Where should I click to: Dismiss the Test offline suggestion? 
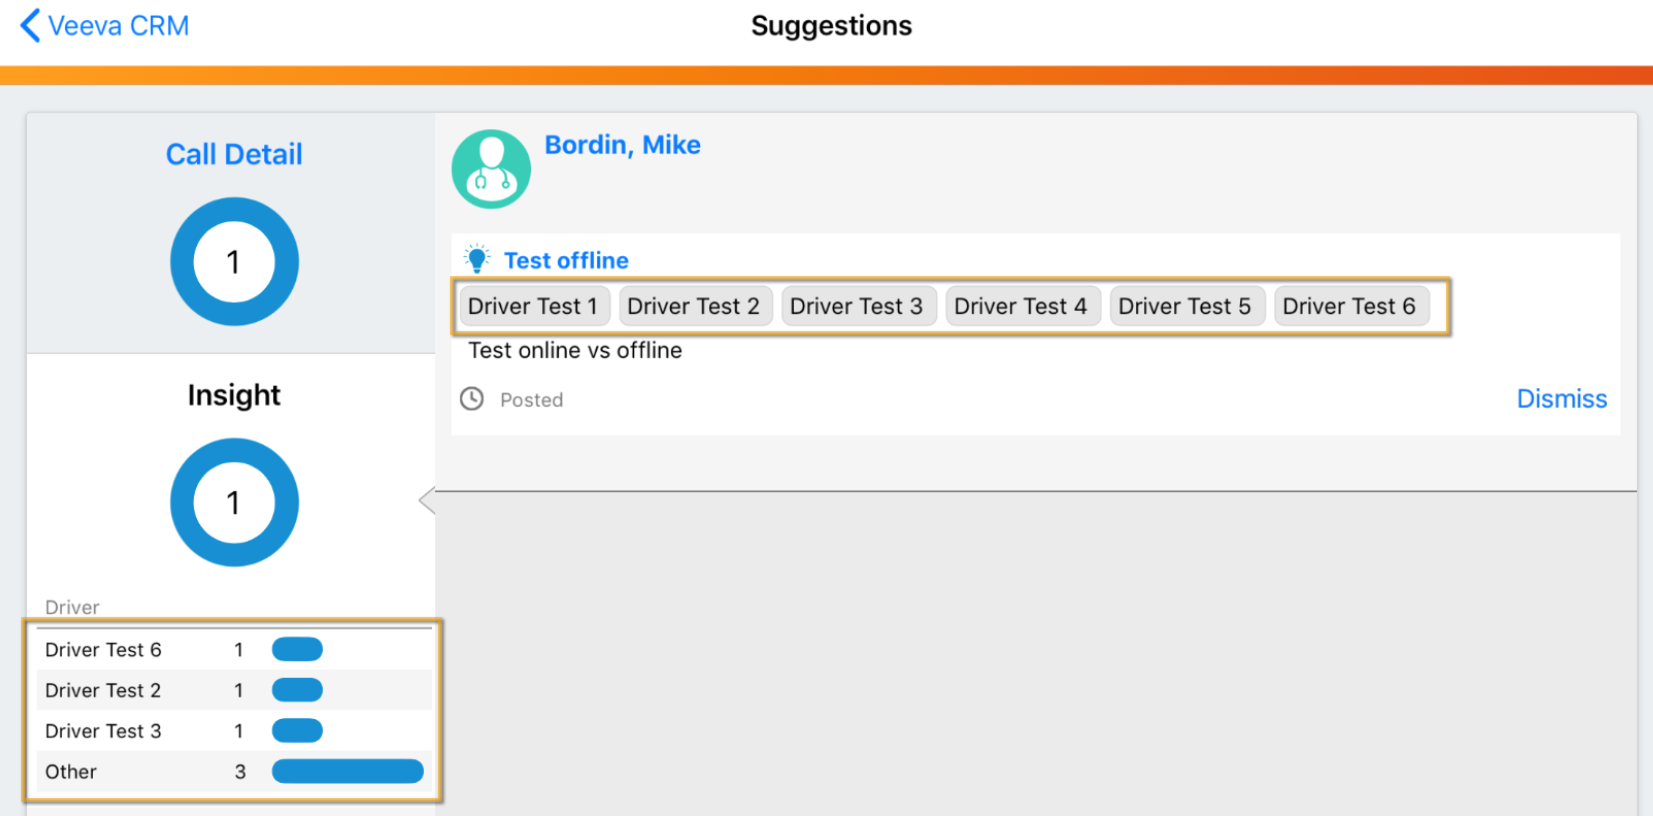(x=1561, y=399)
